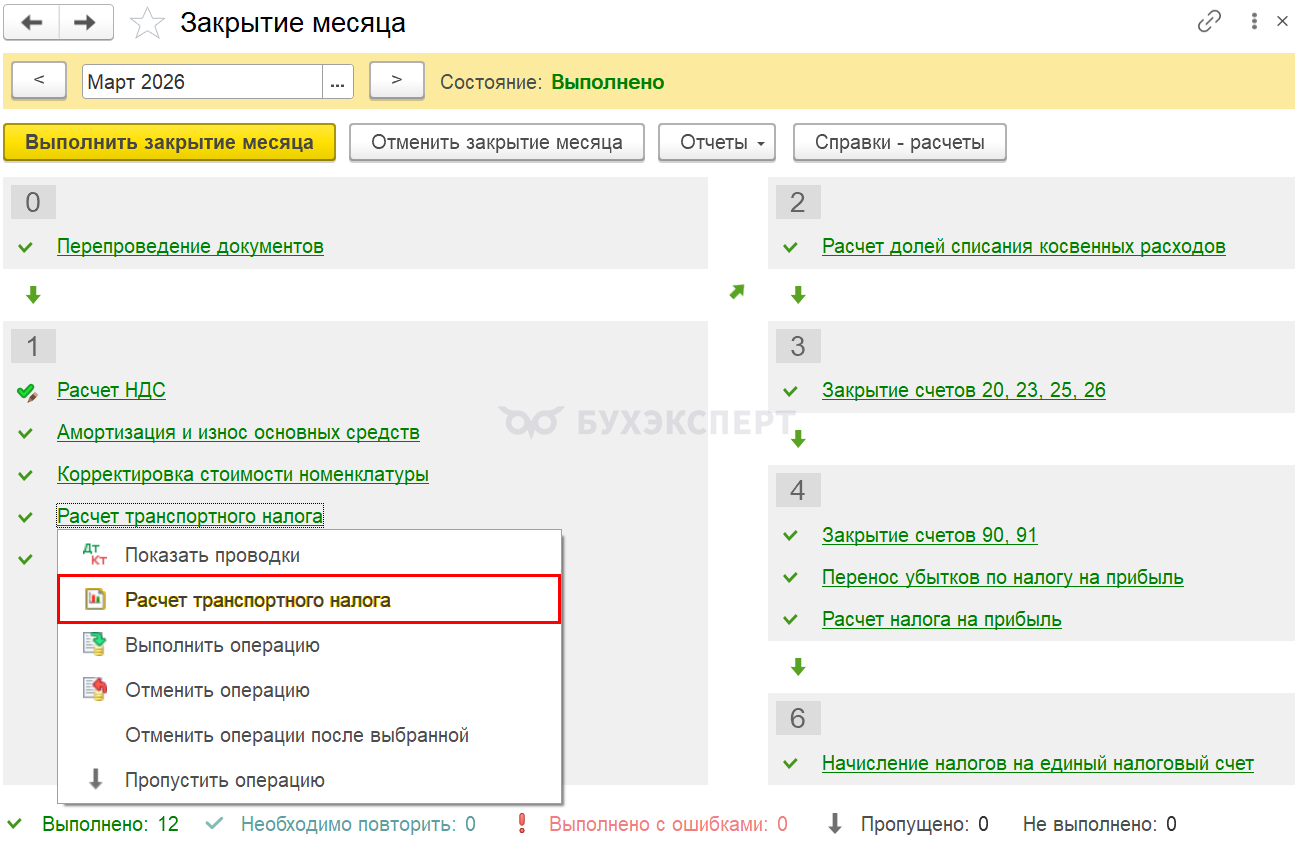Open the Расчет НДС operation
The width and height of the screenshot is (1295, 845).
[111, 390]
